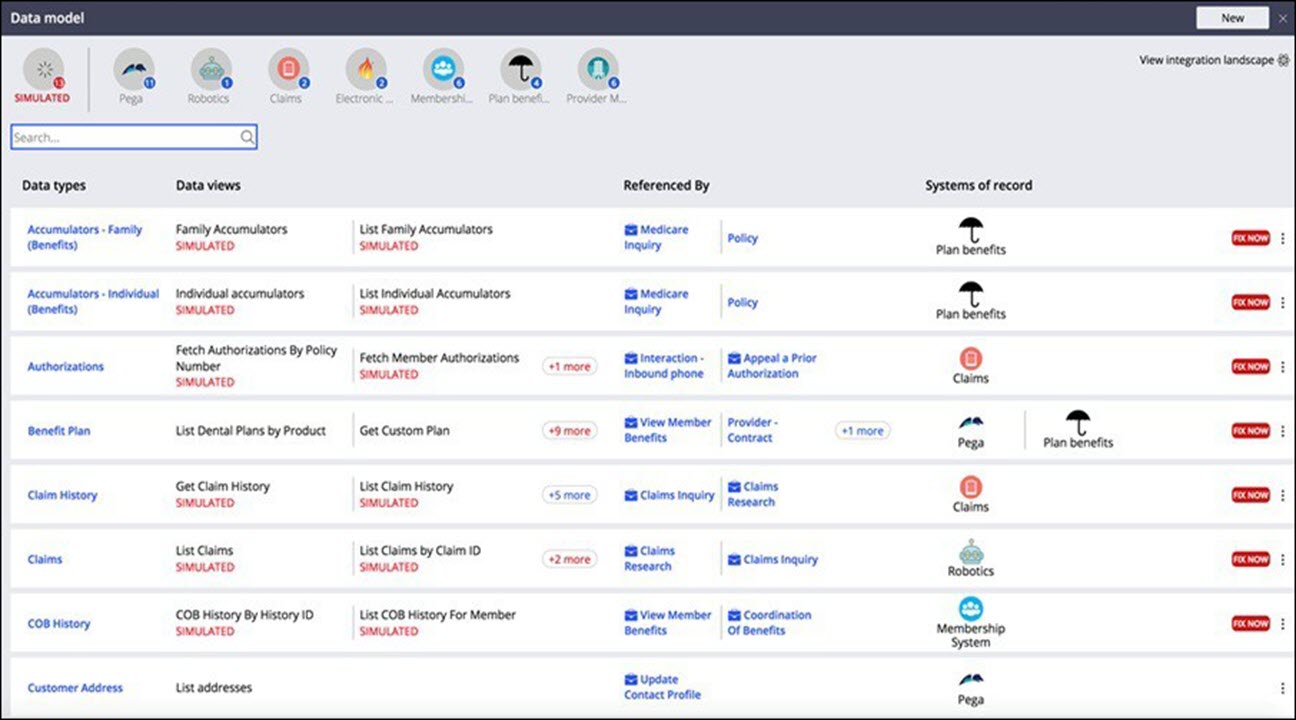Choose the Electronic fire icon filter
1296x720 pixels.
(365, 70)
